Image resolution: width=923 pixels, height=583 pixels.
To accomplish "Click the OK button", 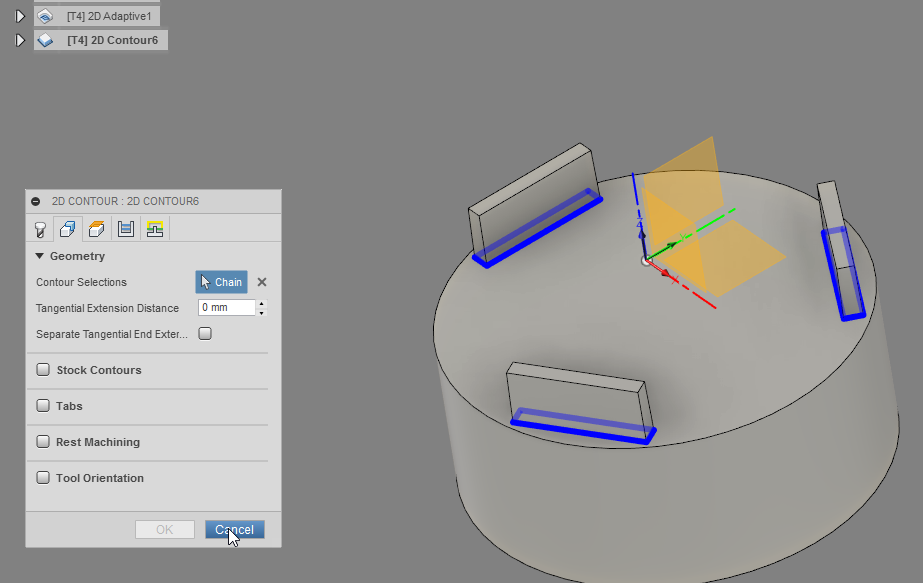I will coord(165,529).
